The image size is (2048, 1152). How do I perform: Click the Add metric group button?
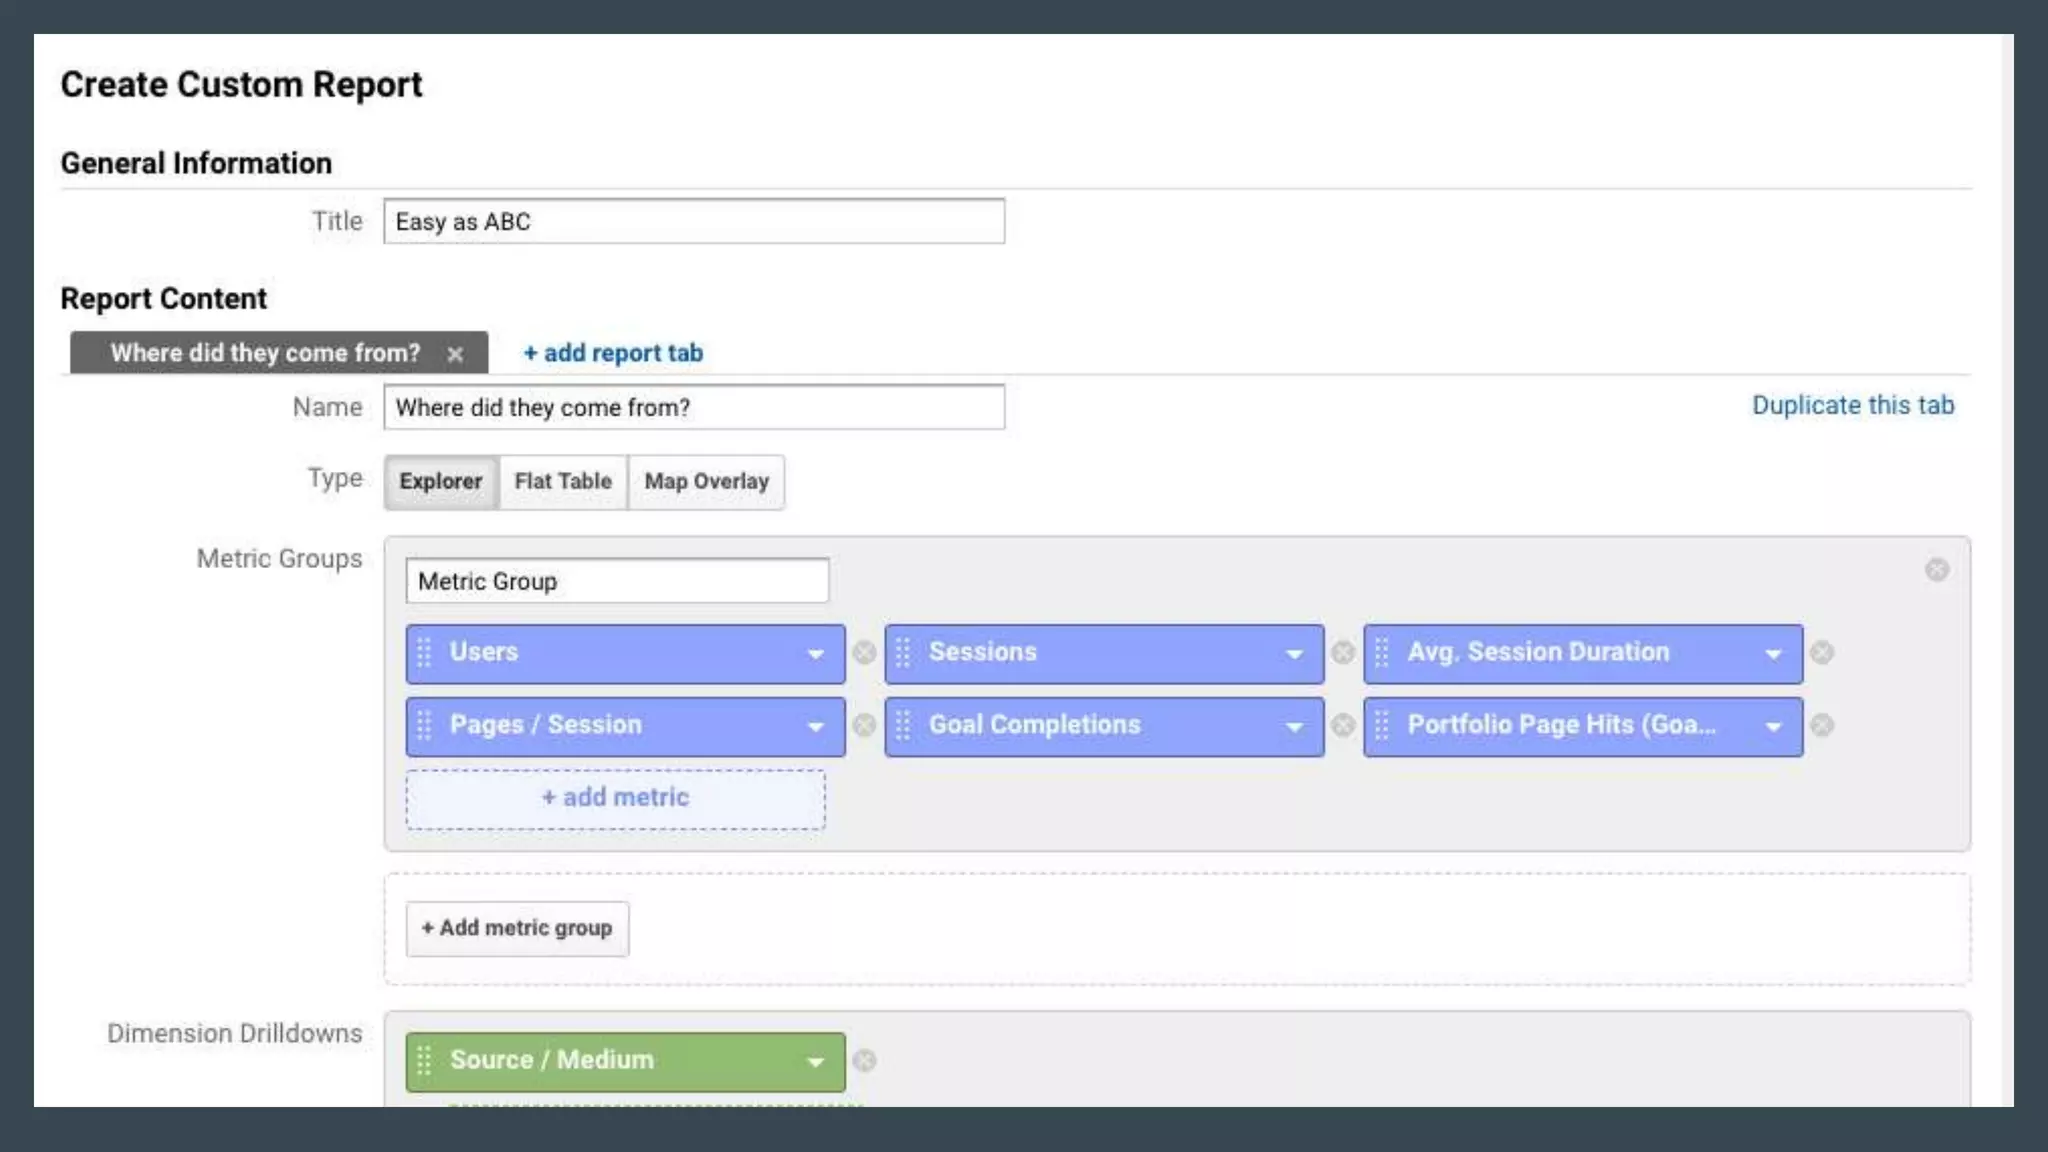[x=517, y=929]
